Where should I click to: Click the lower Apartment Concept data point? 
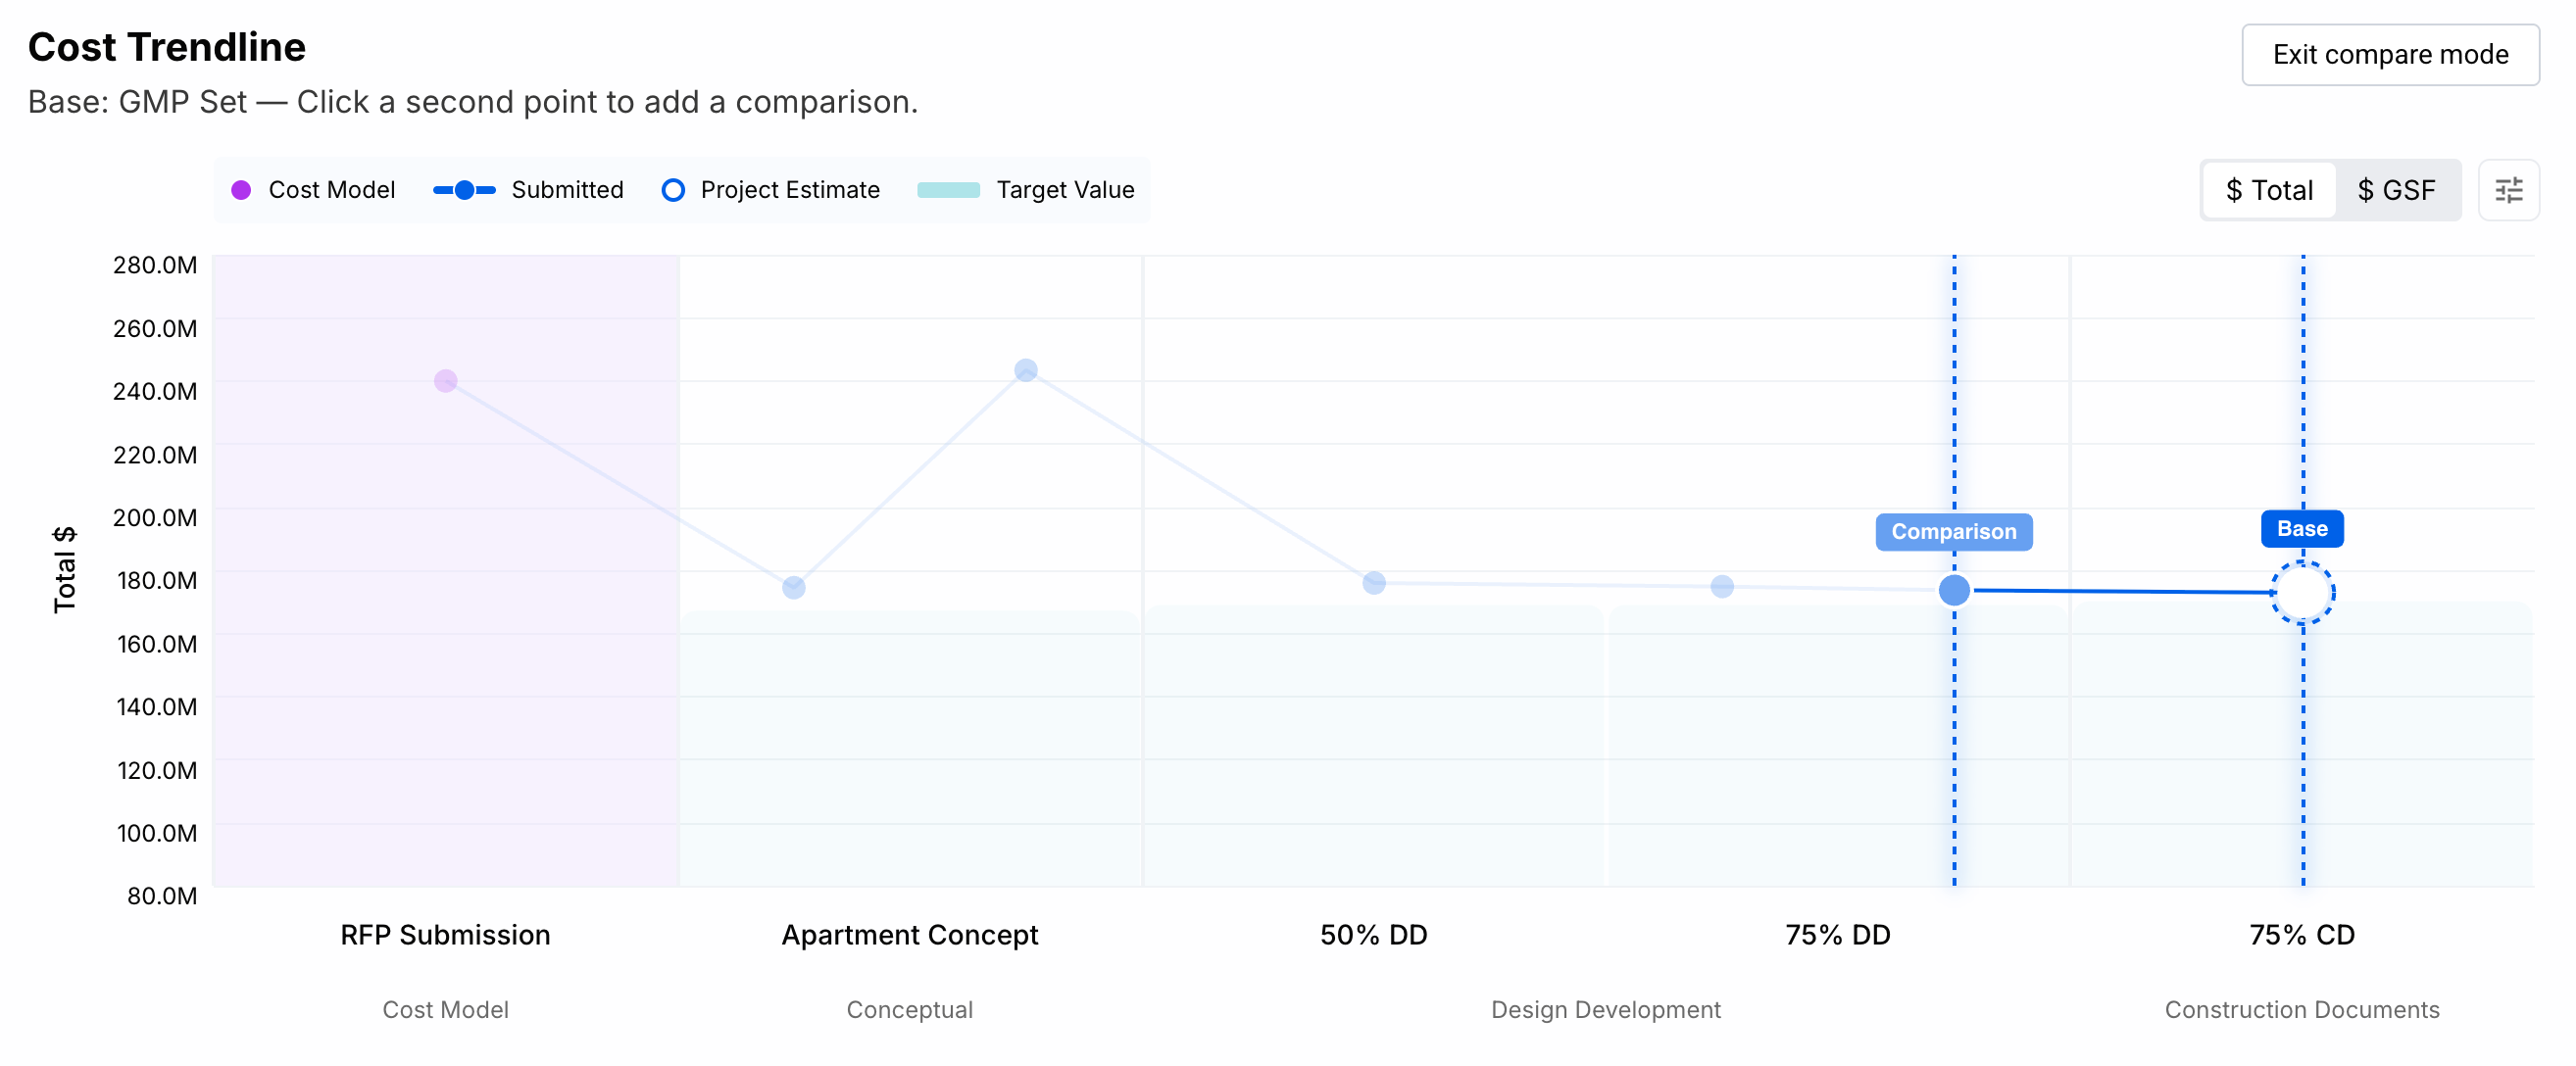point(793,587)
